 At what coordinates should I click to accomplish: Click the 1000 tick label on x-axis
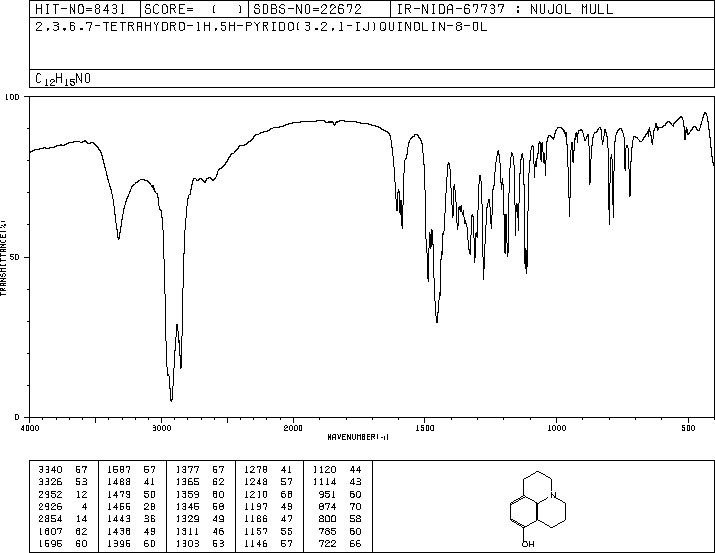click(556, 428)
